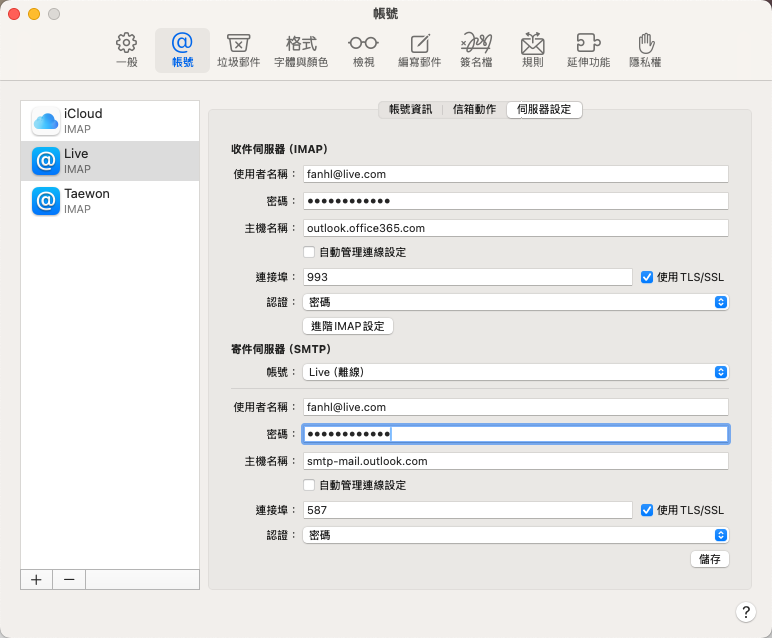The width and height of the screenshot is (772, 638).
Task: Click the IMAP 密碼 password field
Action: (x=515, y=201)
